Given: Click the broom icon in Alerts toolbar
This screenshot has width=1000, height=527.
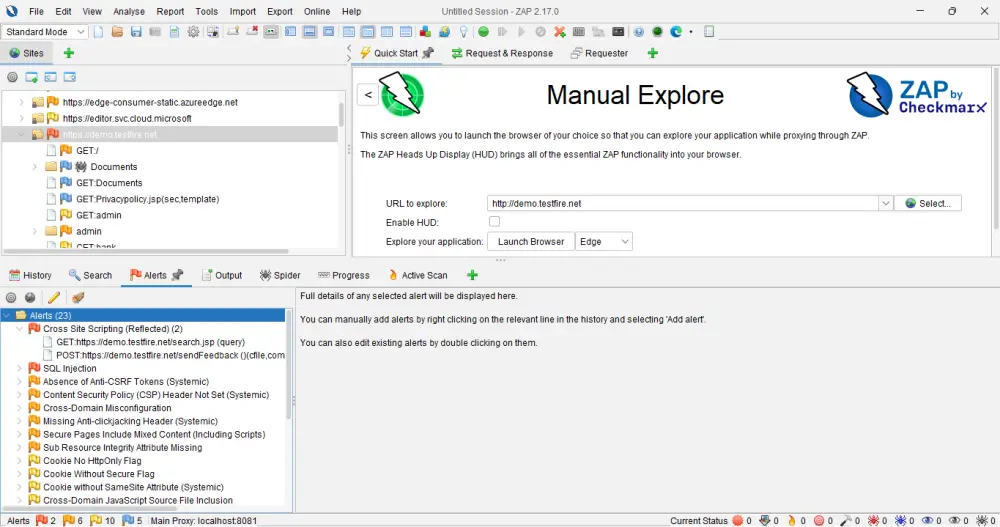Looking at the screenshot, I should pos(78,297).
